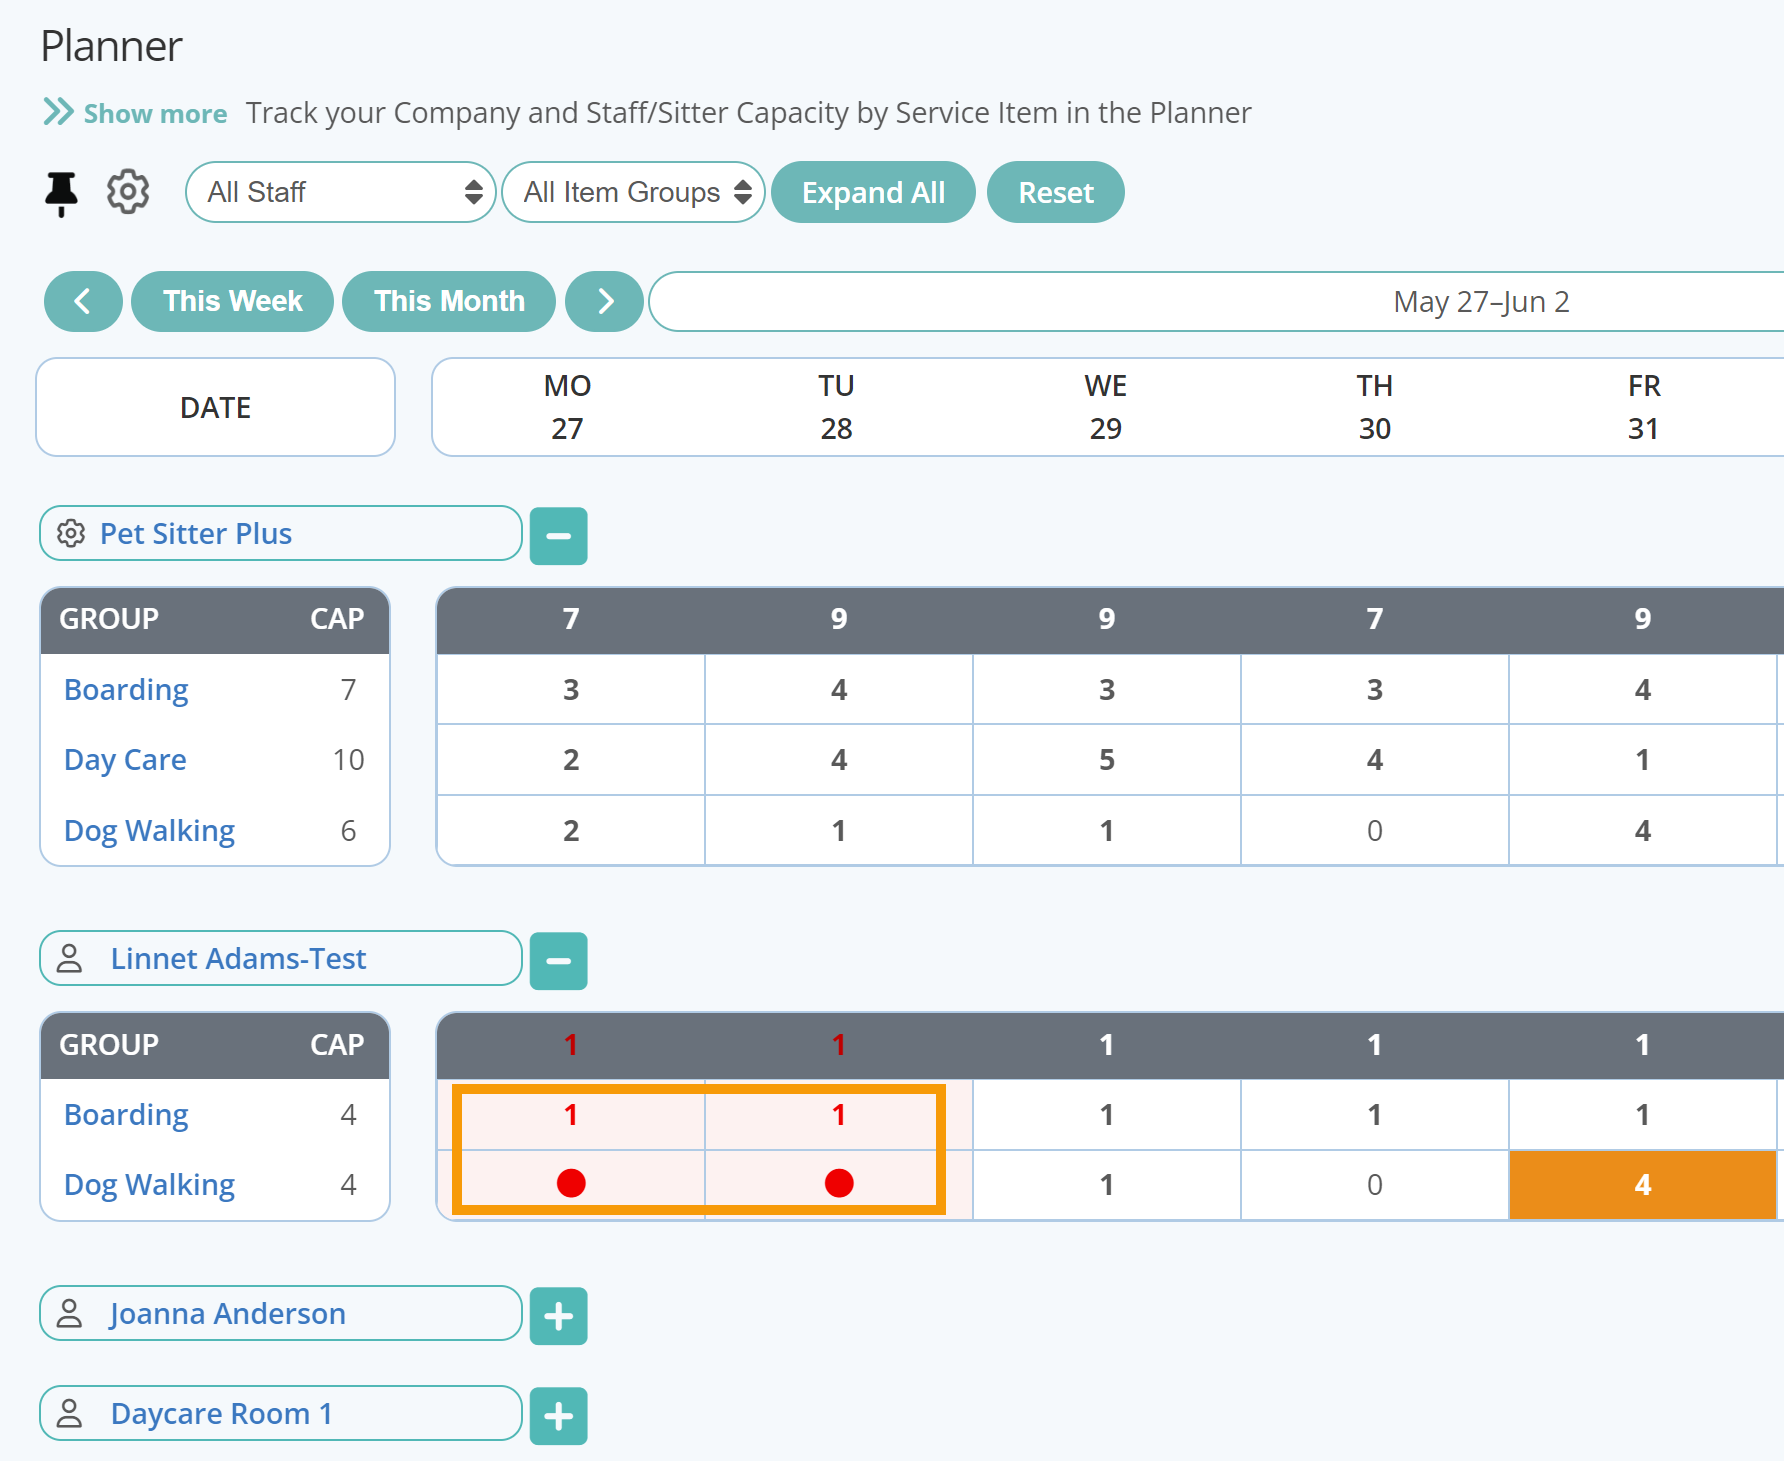Click the double-chevron Show more icon

[x=58, y=112]
